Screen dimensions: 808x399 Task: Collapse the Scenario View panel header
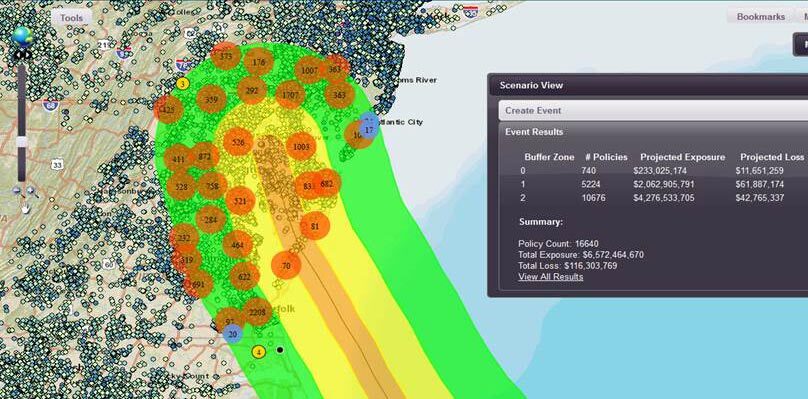click(648, 85)
